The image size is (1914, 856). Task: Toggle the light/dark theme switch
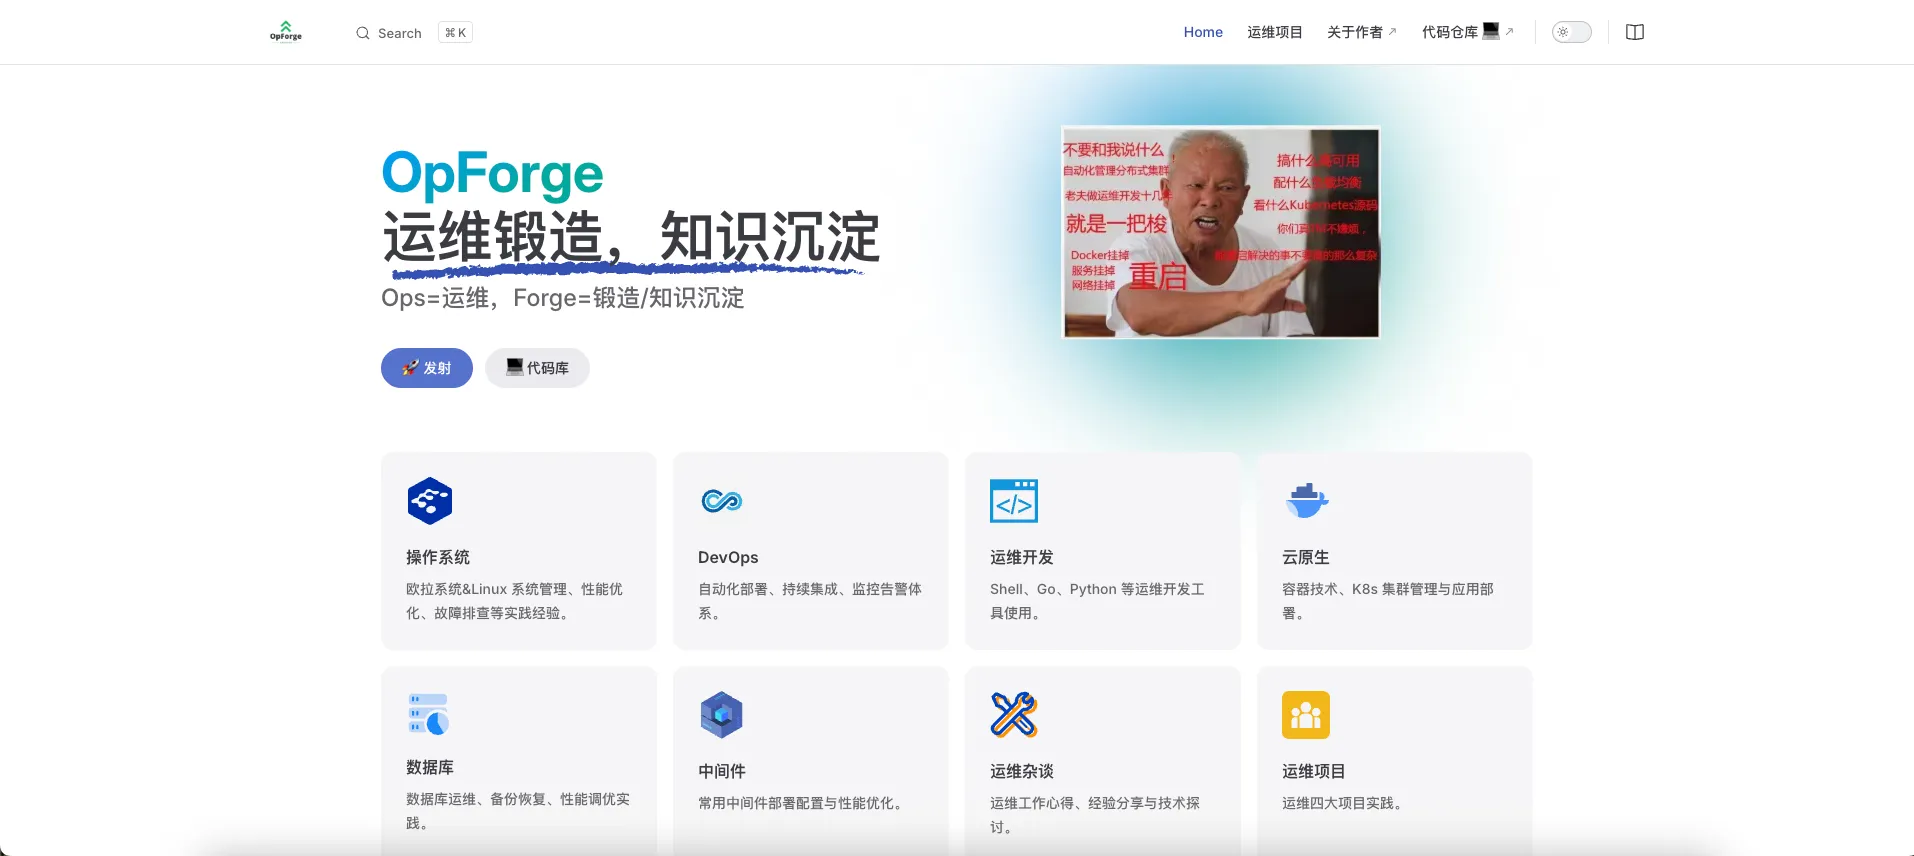[x=1571, y=32]
